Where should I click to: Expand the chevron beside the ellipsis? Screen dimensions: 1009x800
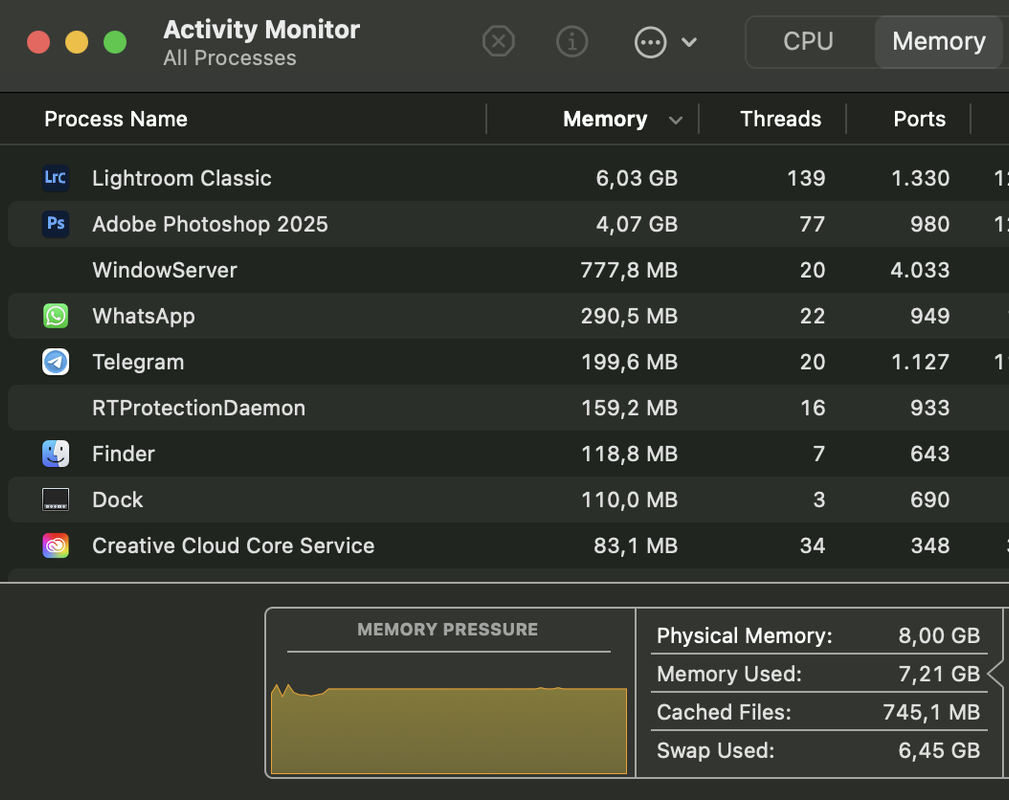point(689,42)
